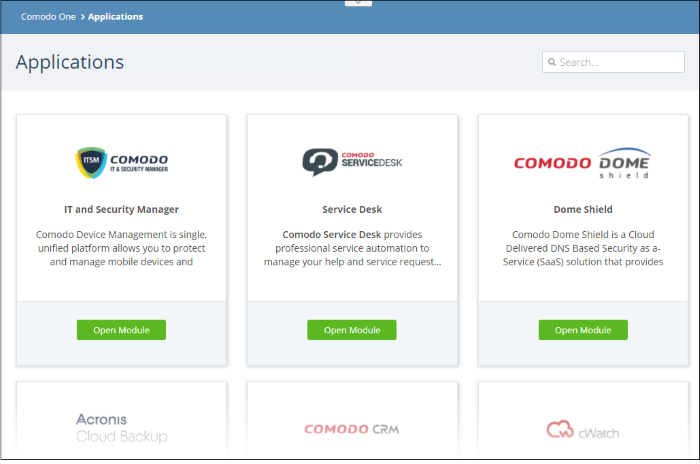Expand the top bar pull-down handle
The width and height of the screenshot is (700, 464).
point(358,3)
